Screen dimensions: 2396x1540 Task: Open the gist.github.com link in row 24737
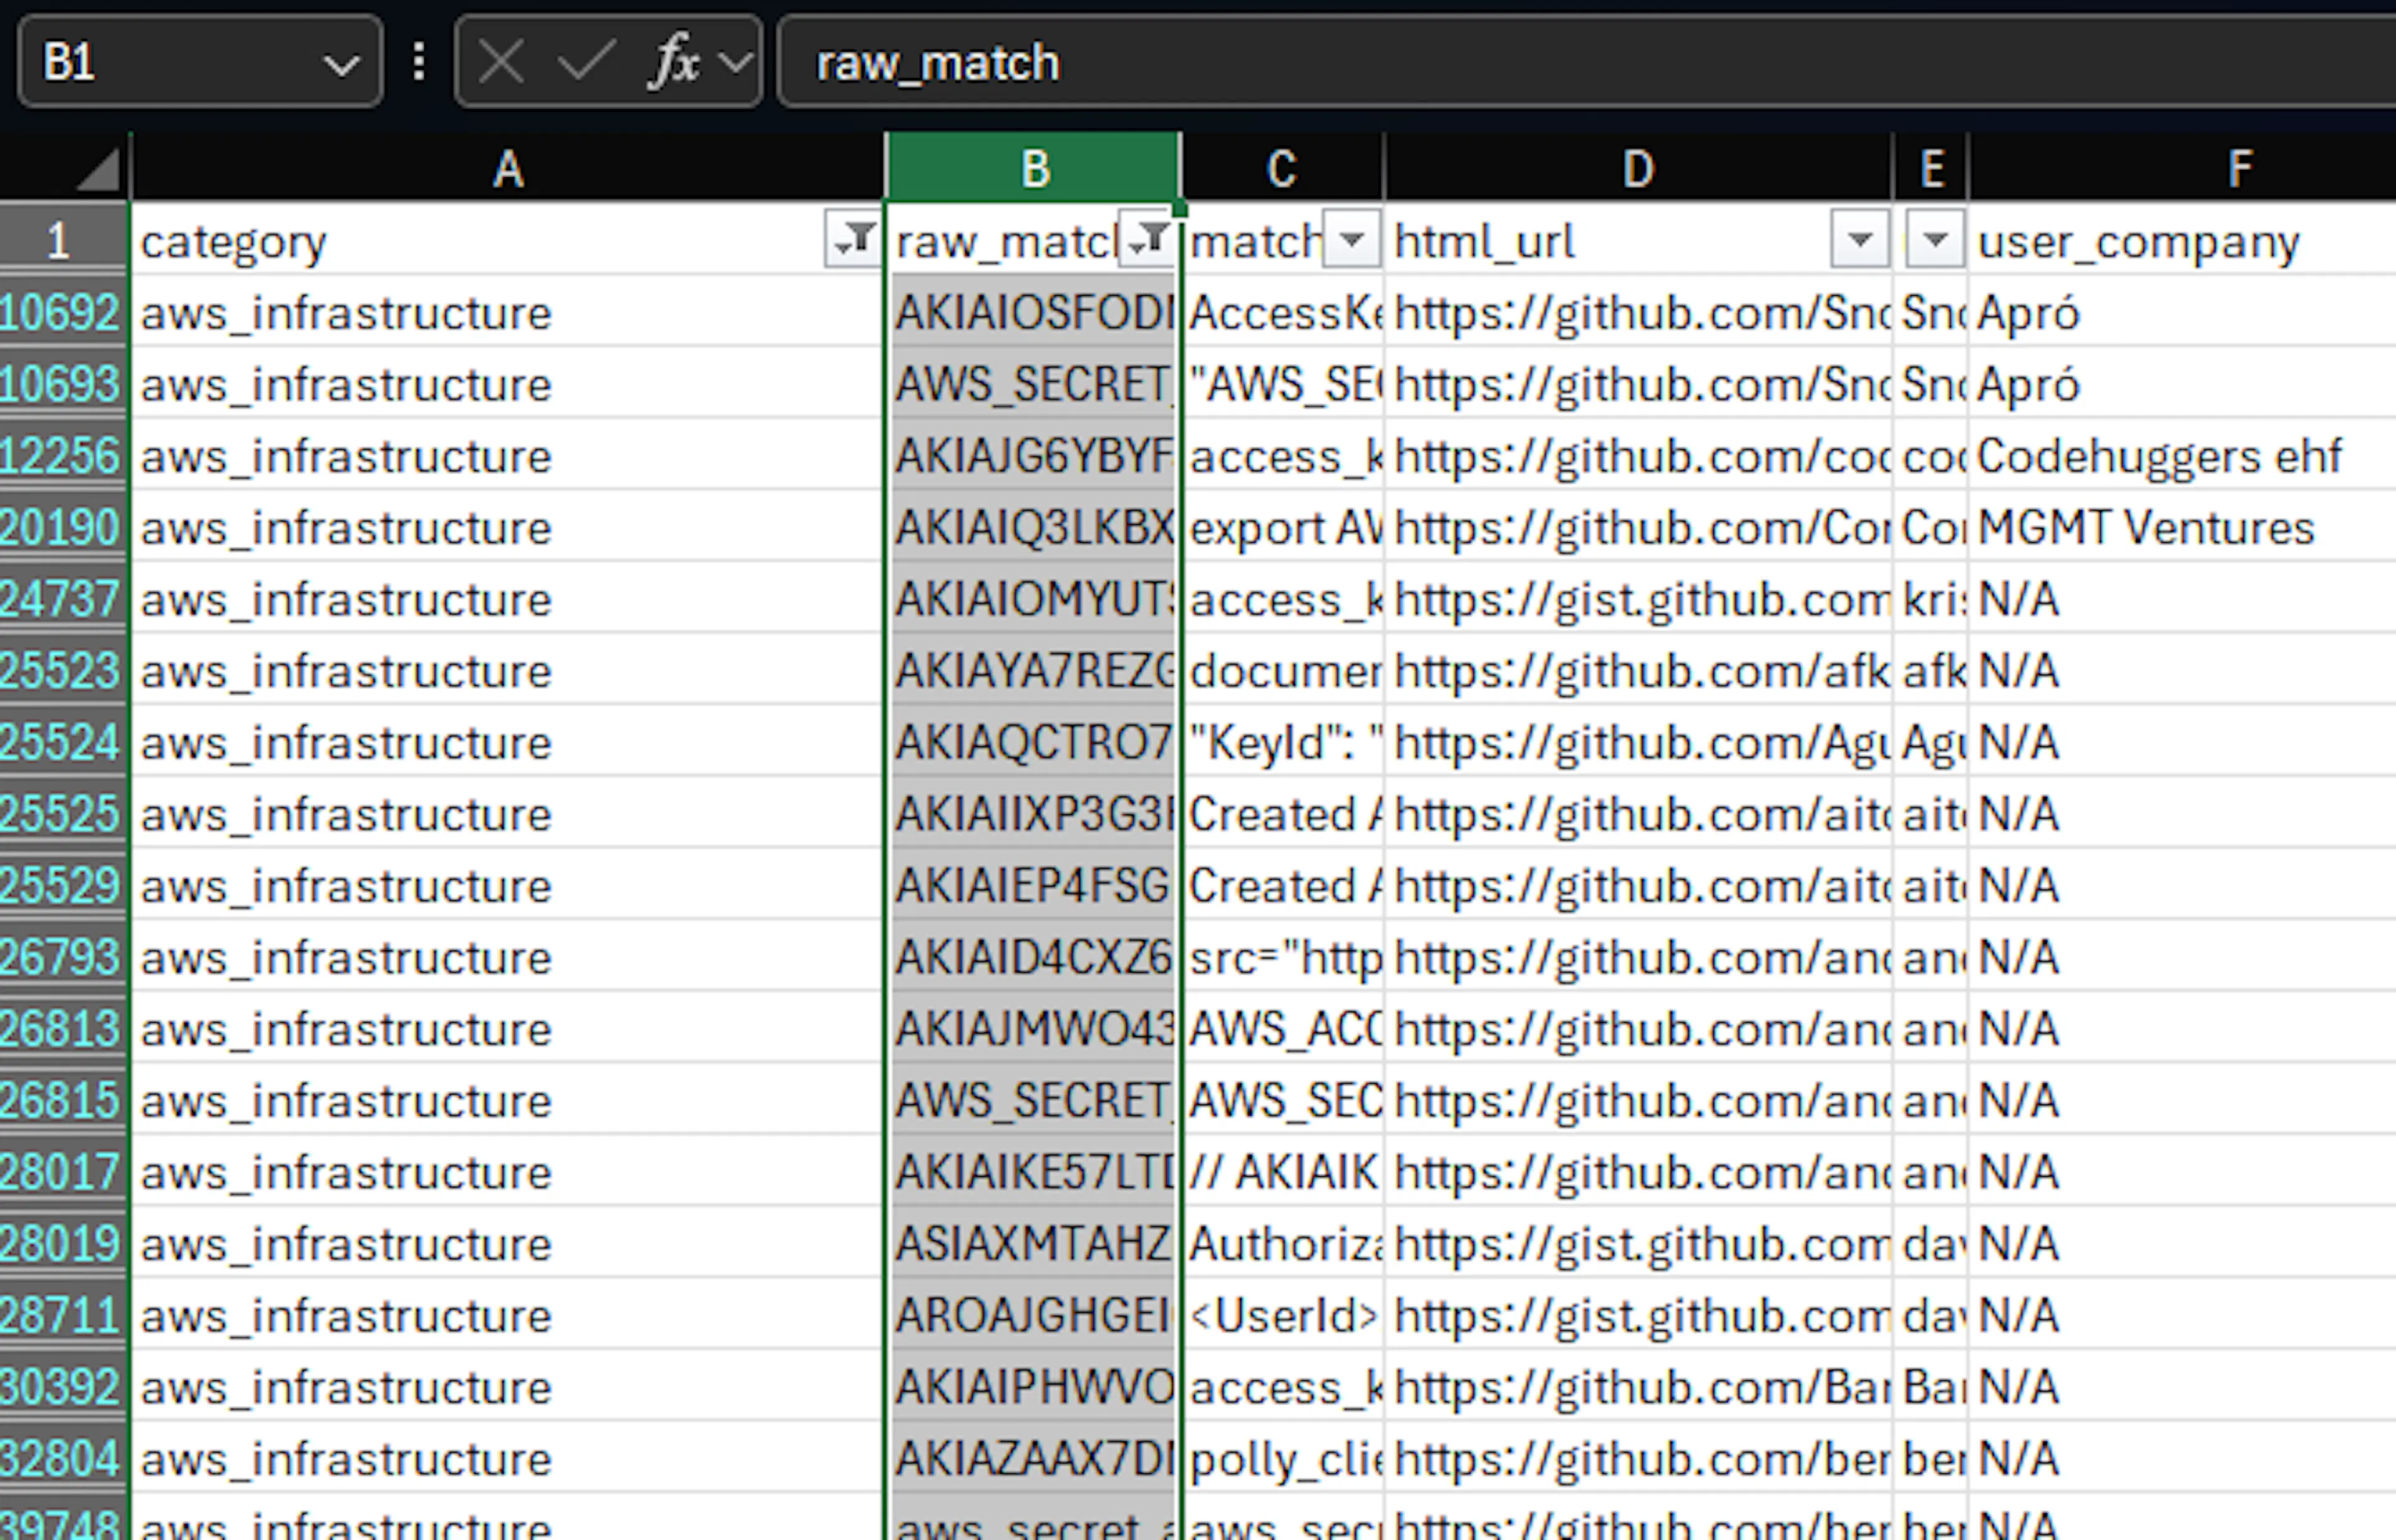pyautogui.click(x=1638, y=599)
